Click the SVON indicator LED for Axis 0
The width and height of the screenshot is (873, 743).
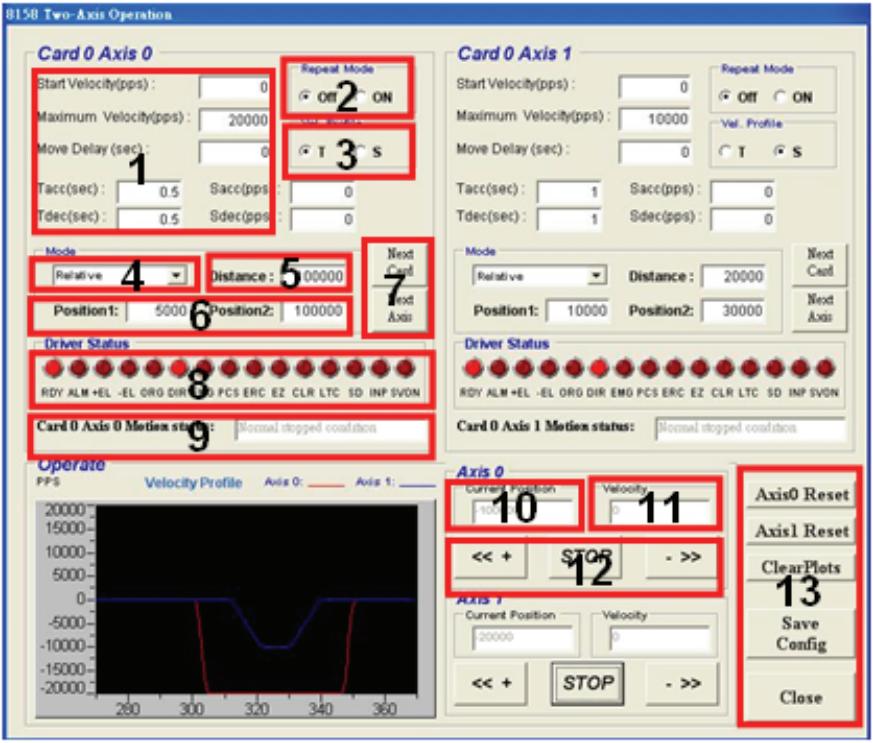tap(405, 368)
